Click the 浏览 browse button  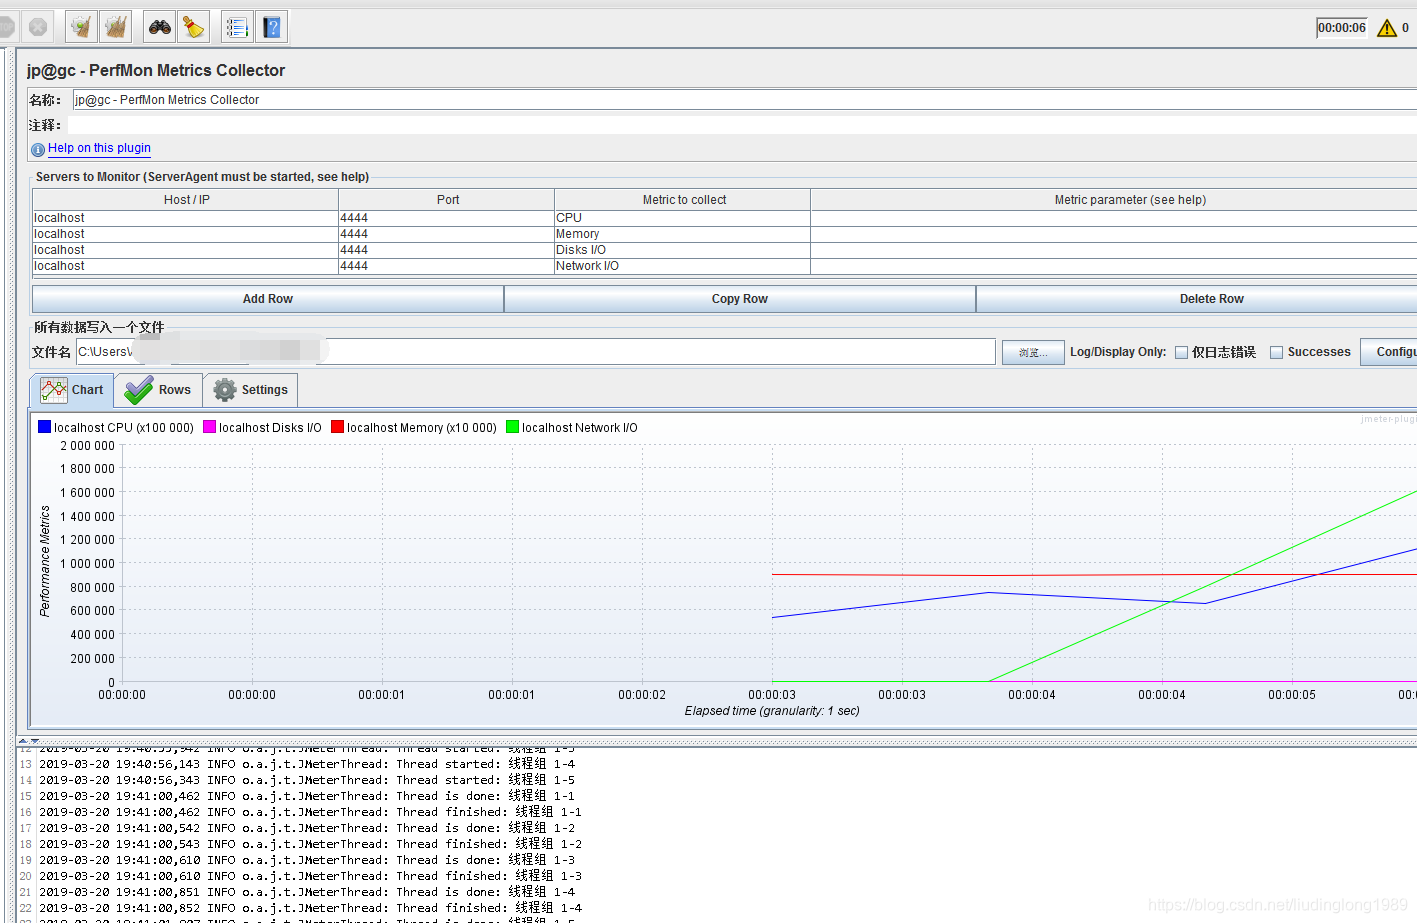point(1033,352)
